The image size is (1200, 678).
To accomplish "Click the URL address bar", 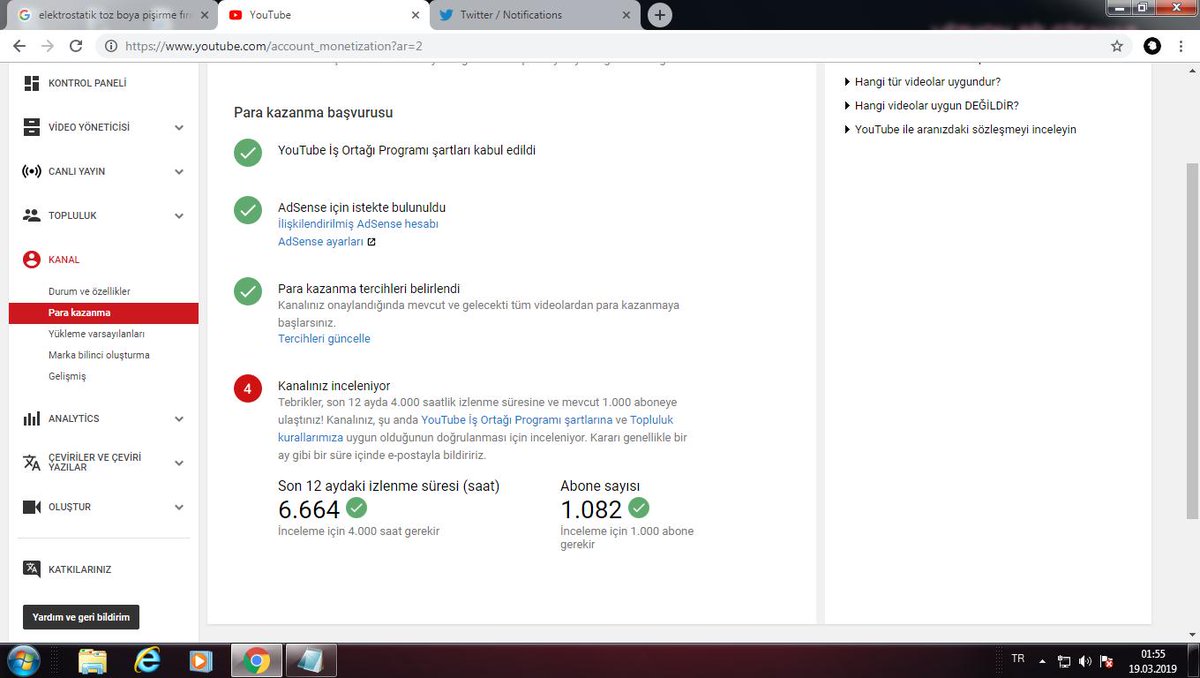I will coord(600,45).
